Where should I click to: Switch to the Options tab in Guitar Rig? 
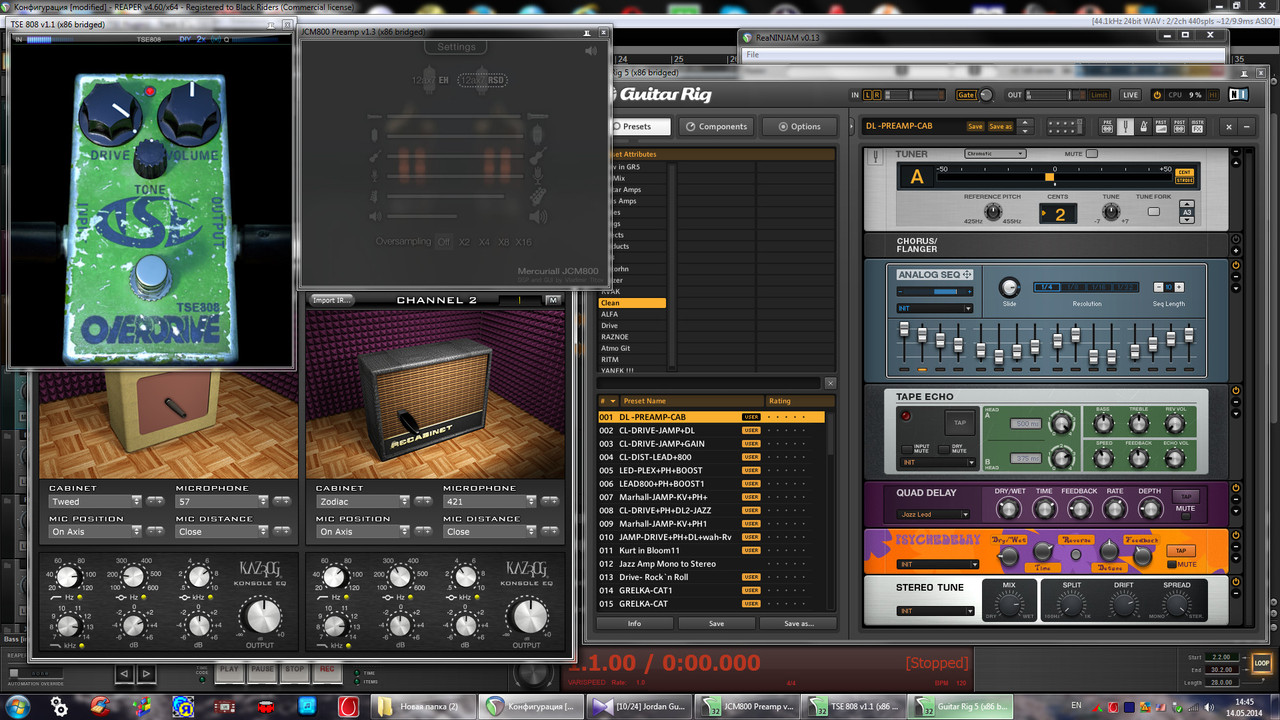[799, 127]
